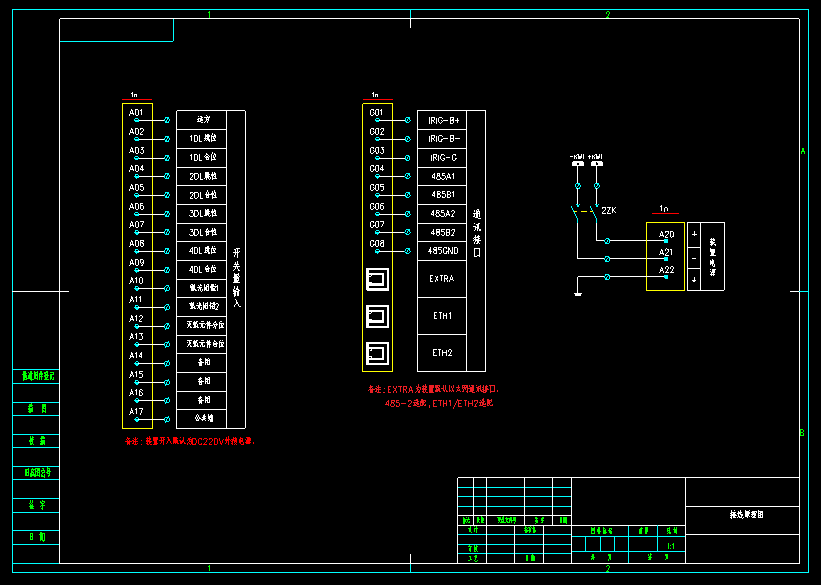Click the red EXTRA note text
821x585 pixels.
point(433,389)
